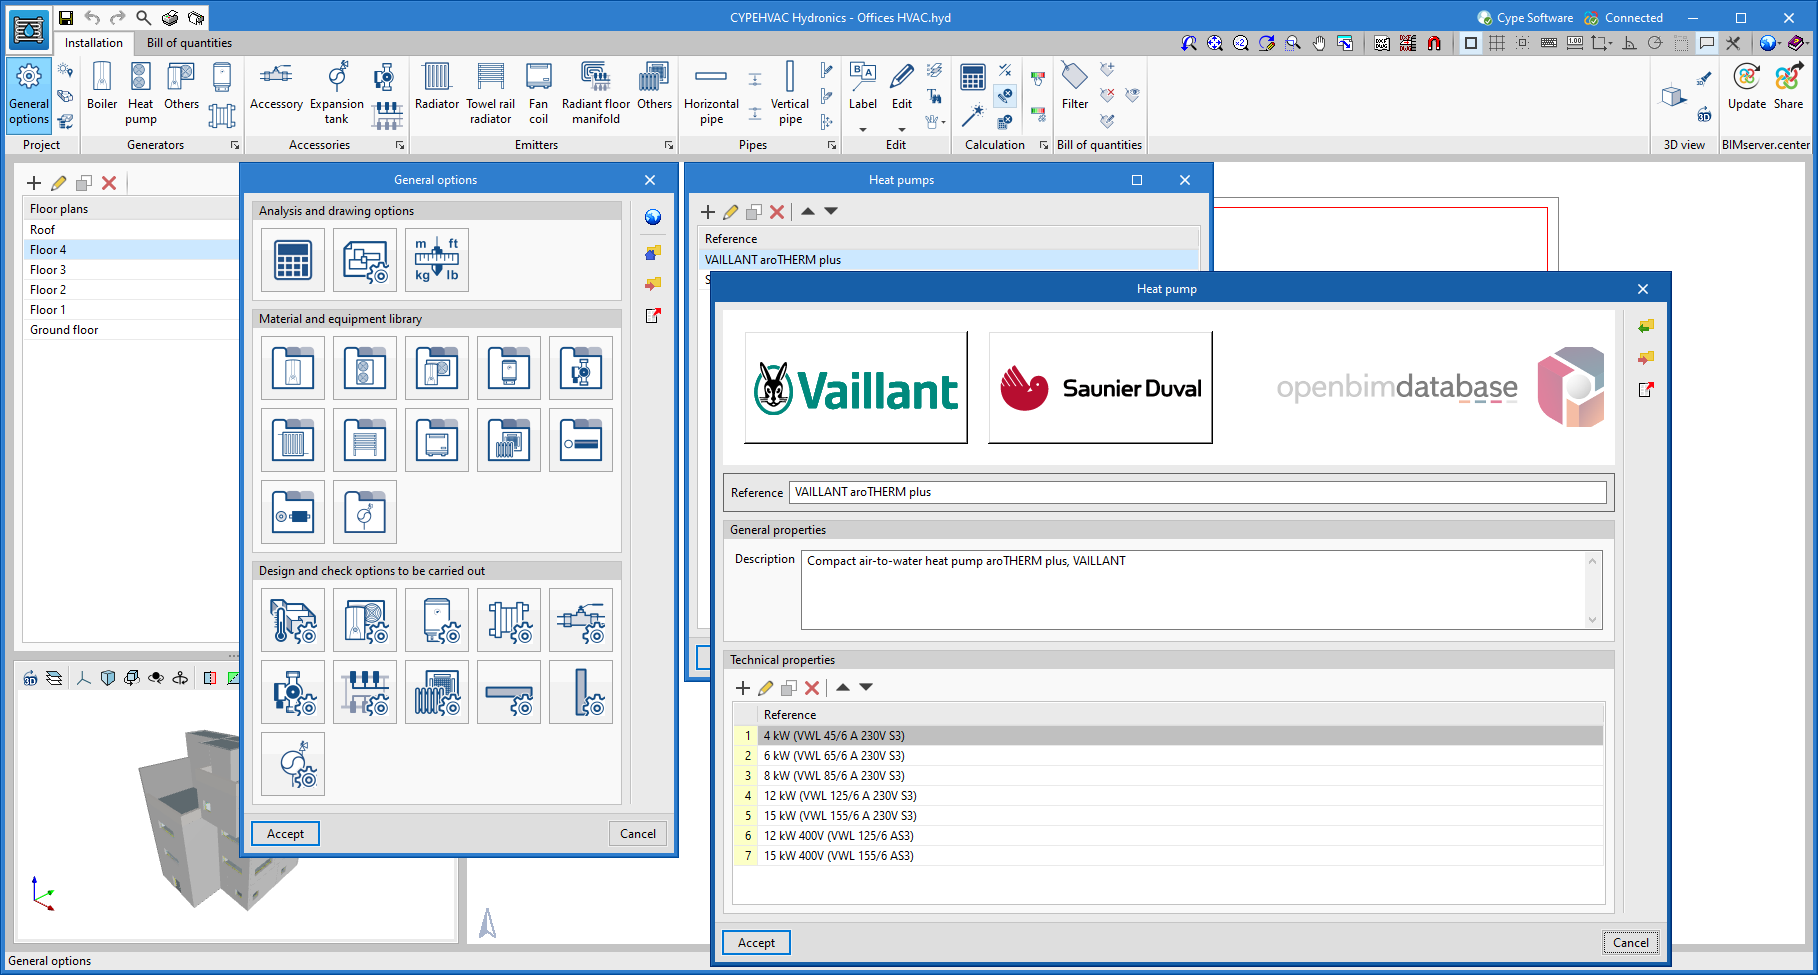Select the Boiler tool in ribbon
The width and height of the screenshot is (1818, 975).
point(102,87)
